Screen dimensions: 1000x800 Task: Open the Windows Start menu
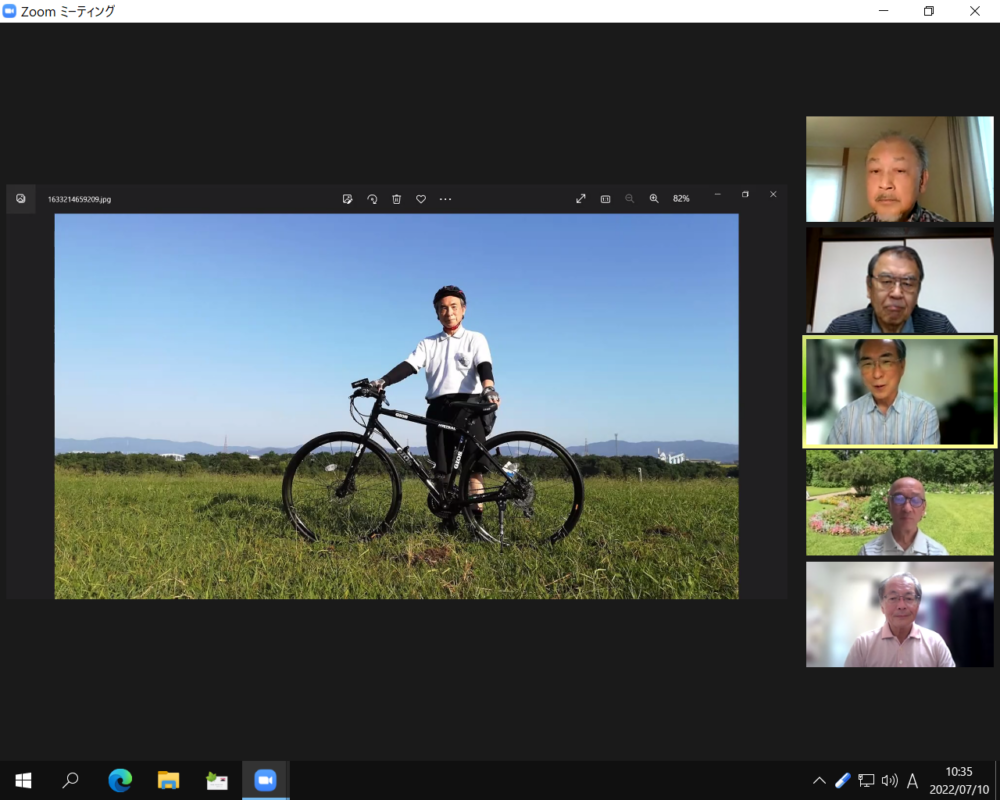coord(23,780)
